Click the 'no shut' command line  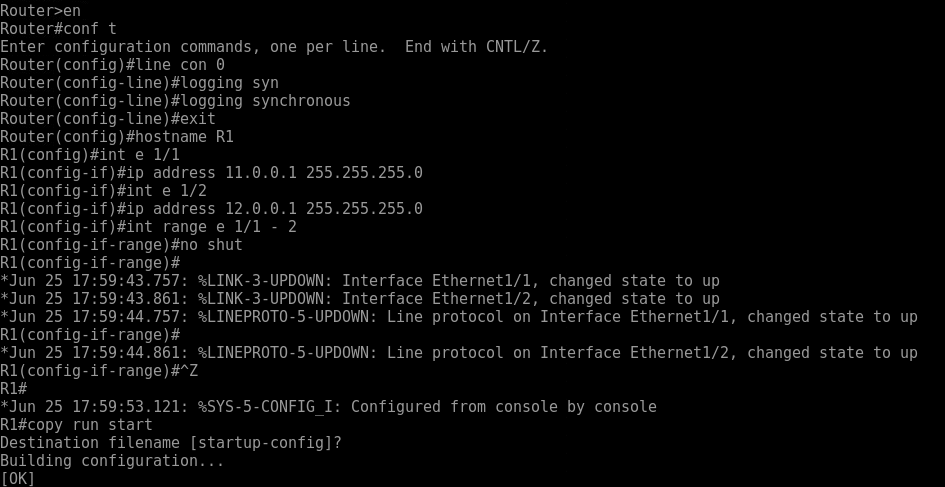[121, 245]
